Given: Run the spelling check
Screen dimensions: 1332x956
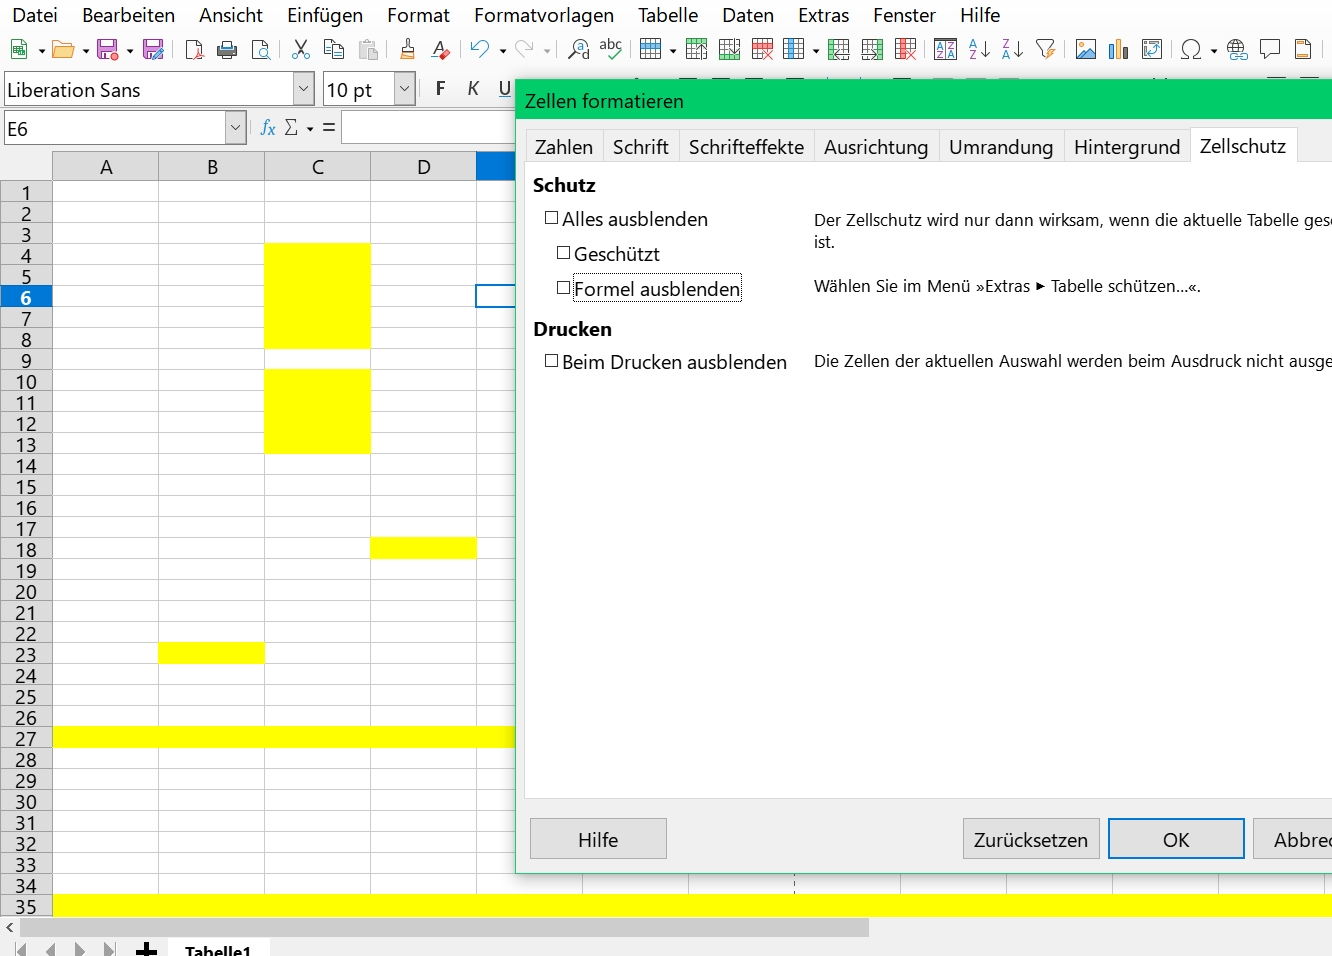Looking at the screenshot, I should tap(611, 49).
